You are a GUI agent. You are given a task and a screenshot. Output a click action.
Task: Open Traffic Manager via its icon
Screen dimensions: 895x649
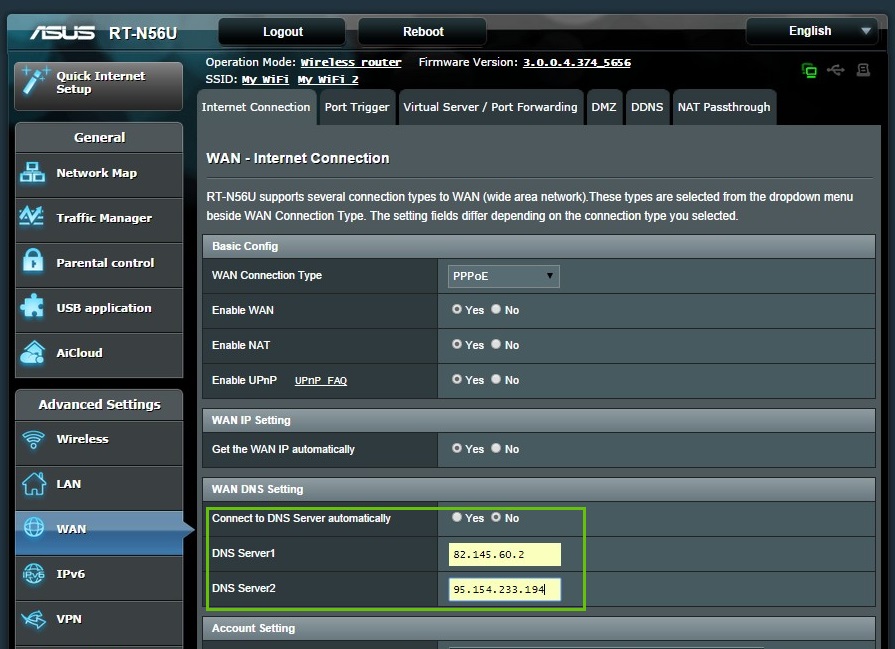[33, 217]
